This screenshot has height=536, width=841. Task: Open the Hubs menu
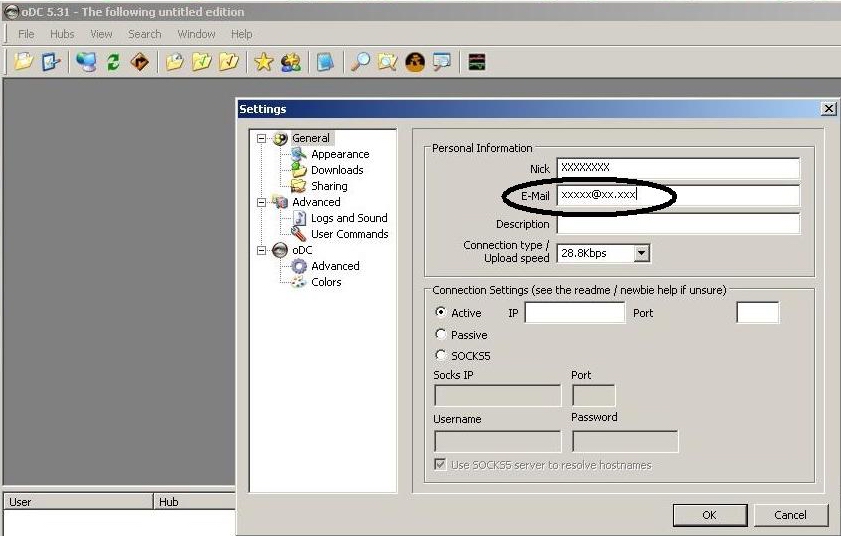tap(62, 34)
